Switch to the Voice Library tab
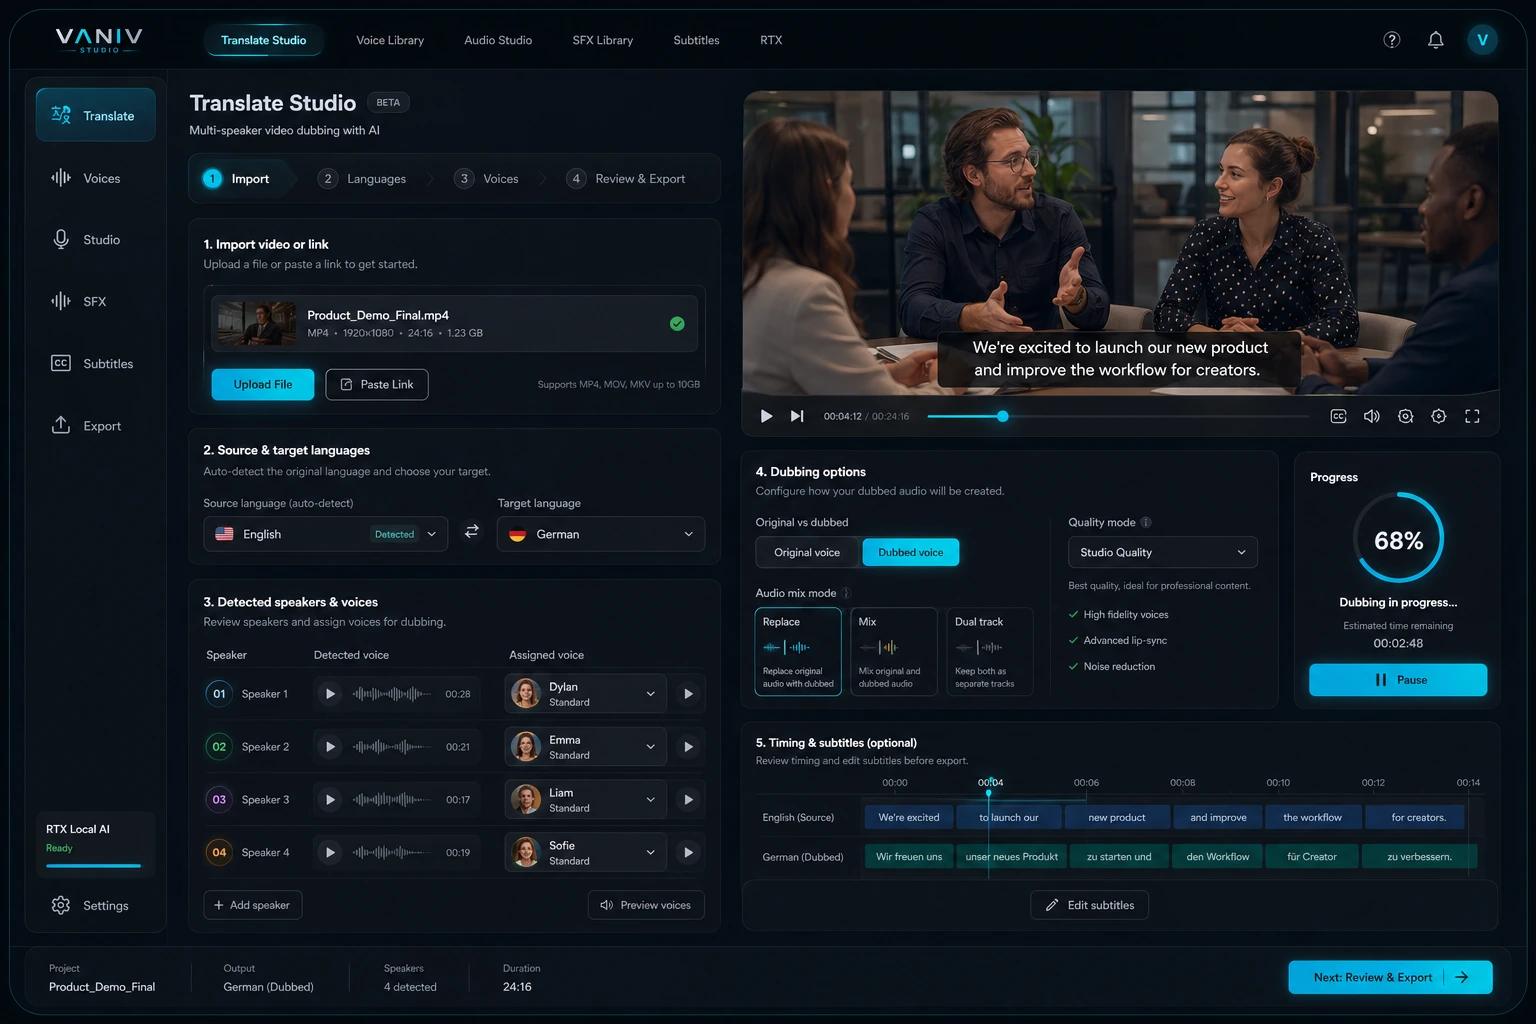The height and width of the screenshot is (1024, 1536). coord(390,40)
